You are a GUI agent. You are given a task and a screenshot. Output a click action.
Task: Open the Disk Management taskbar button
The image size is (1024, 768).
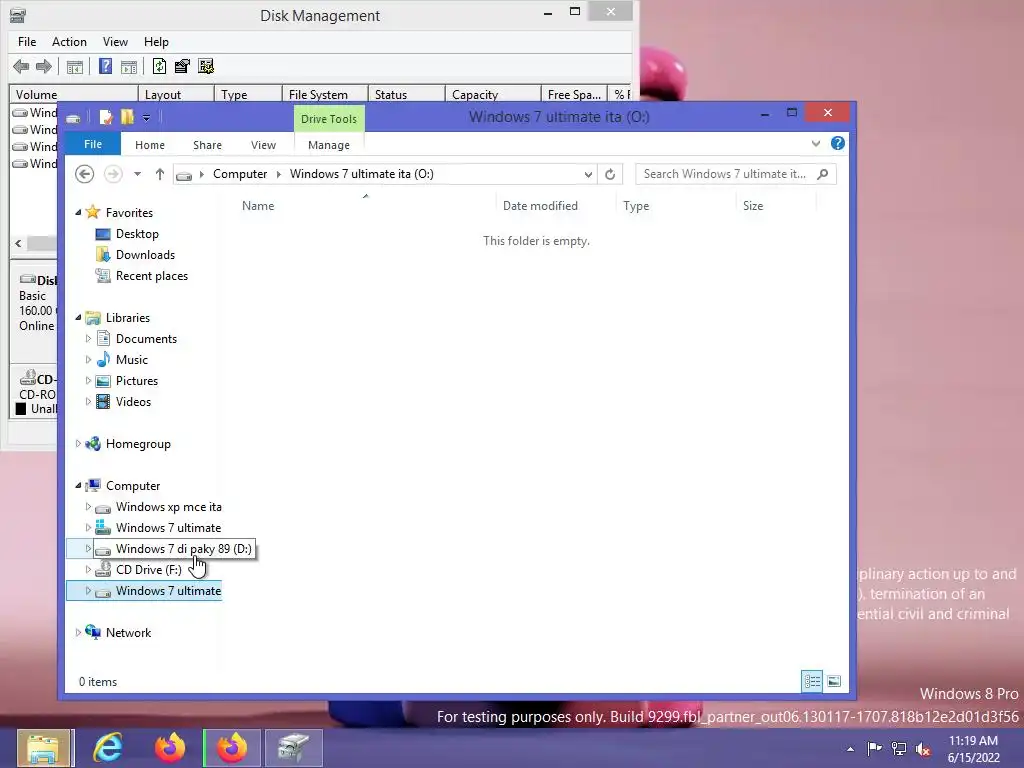click(x=293, y=748)
